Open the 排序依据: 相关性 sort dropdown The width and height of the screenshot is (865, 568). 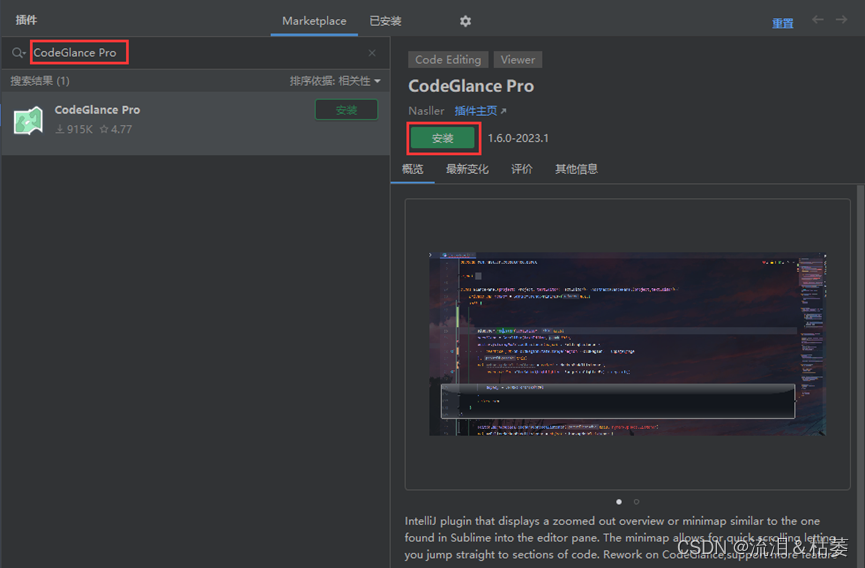335,81
